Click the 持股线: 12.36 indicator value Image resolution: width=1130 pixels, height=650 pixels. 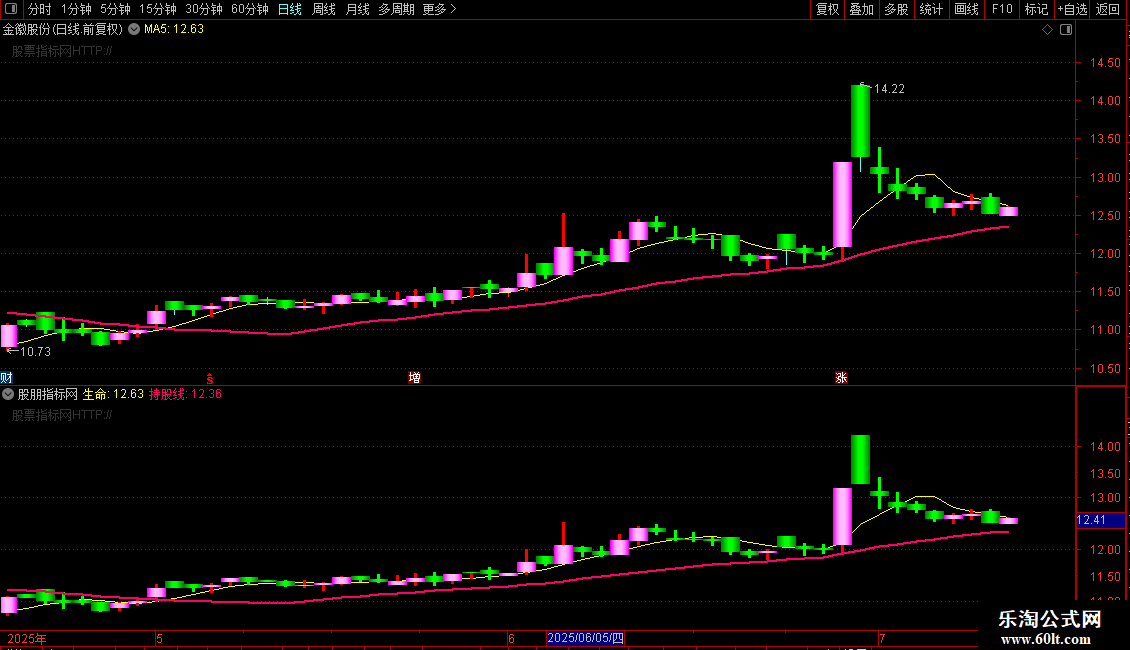pos(185,394)
